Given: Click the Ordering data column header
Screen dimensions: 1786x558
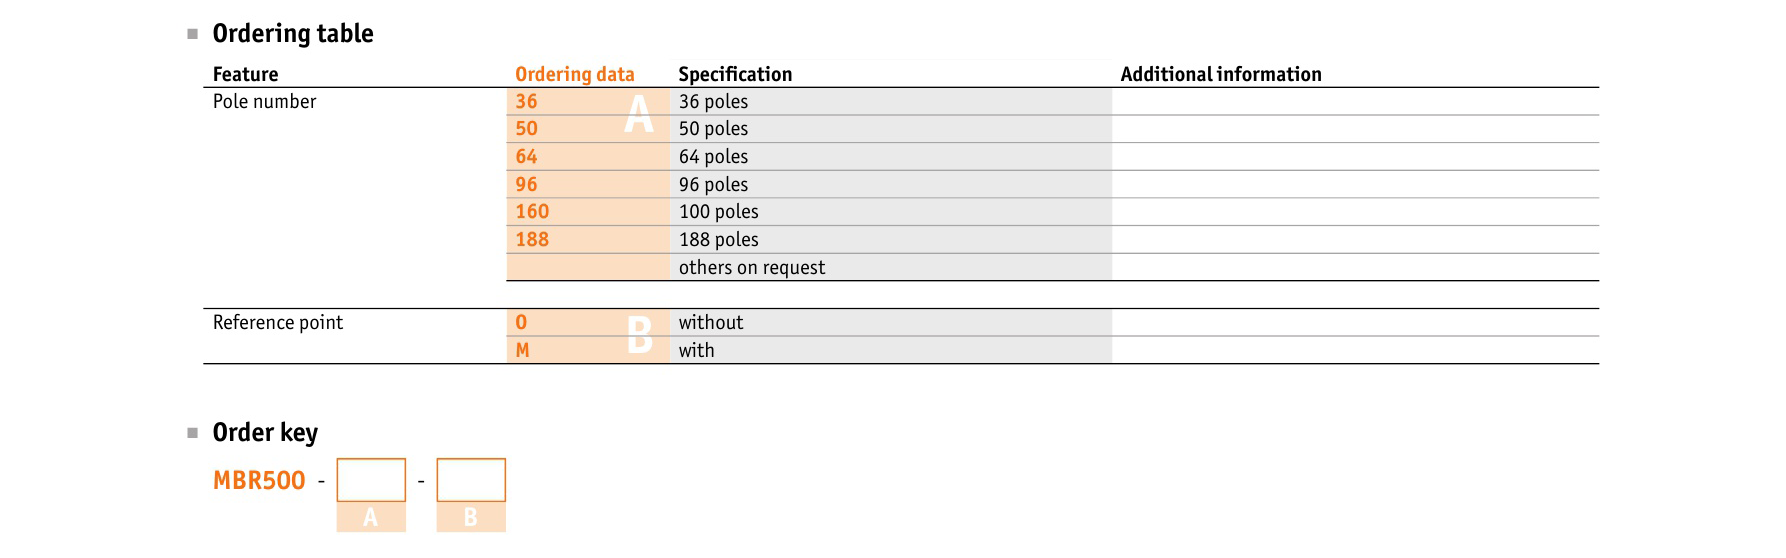Looking at the screenshot, I should coord(574,74).
